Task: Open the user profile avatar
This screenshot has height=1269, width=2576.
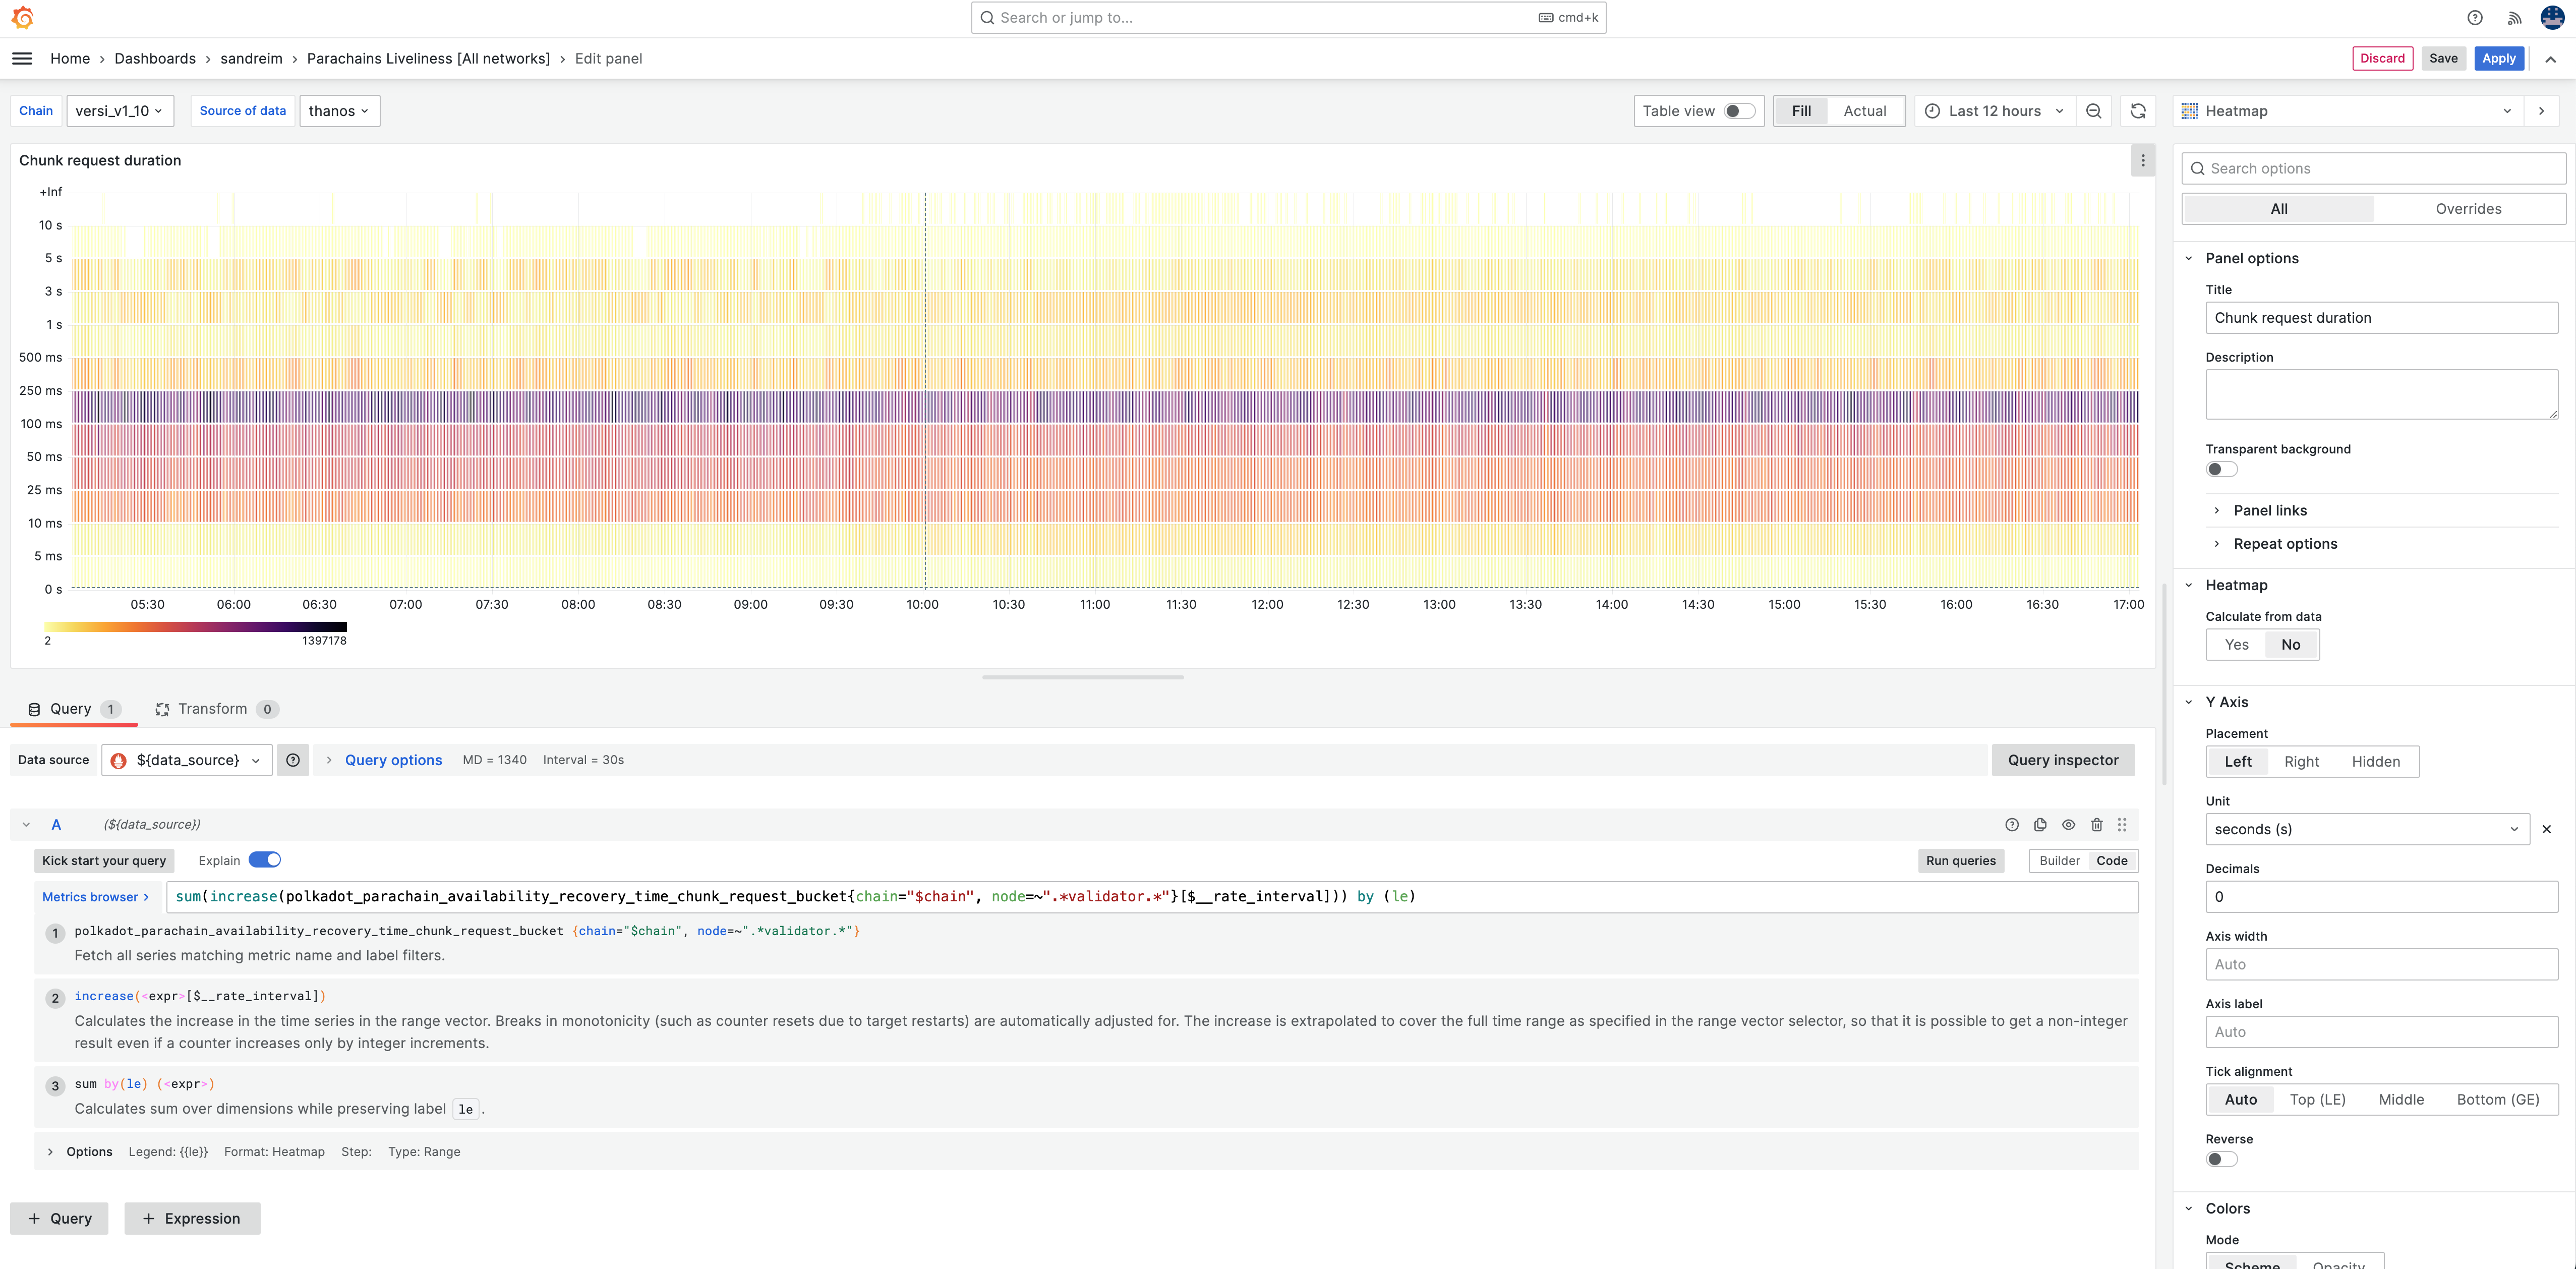Action: pos(2552,18)
